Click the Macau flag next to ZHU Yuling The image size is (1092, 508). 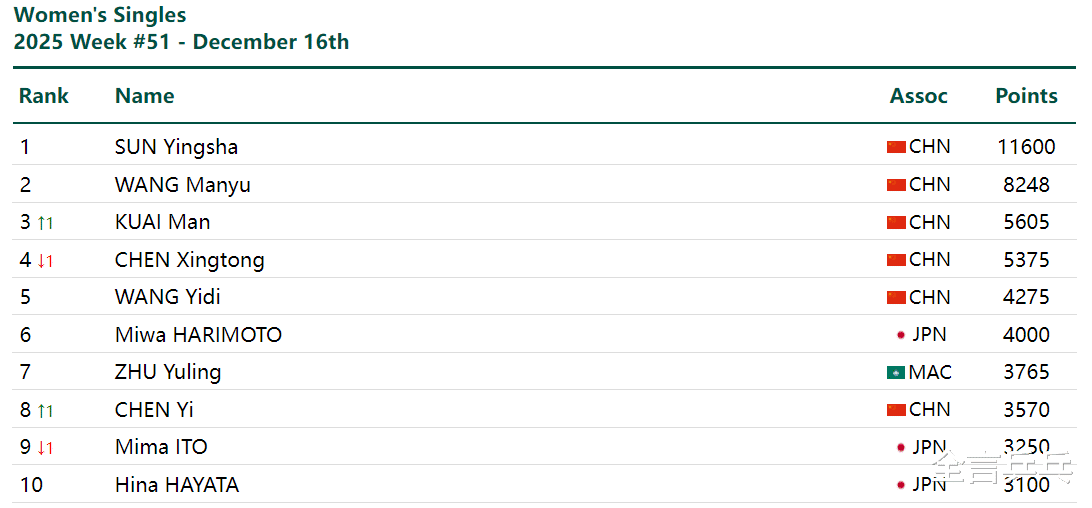pos(896,372)
